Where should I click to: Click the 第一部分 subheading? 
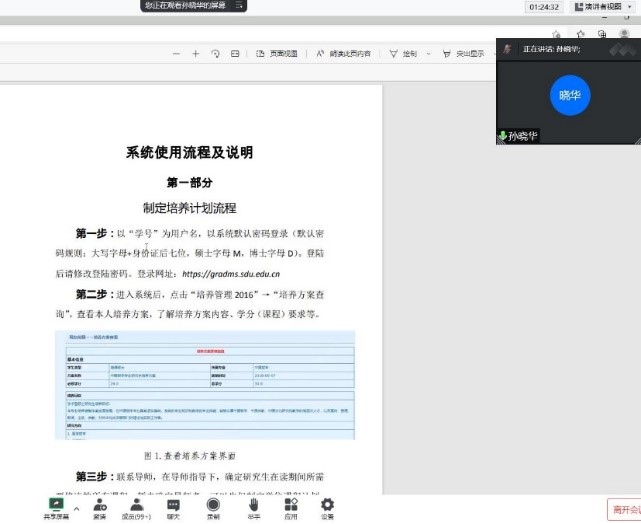point(189,182)
